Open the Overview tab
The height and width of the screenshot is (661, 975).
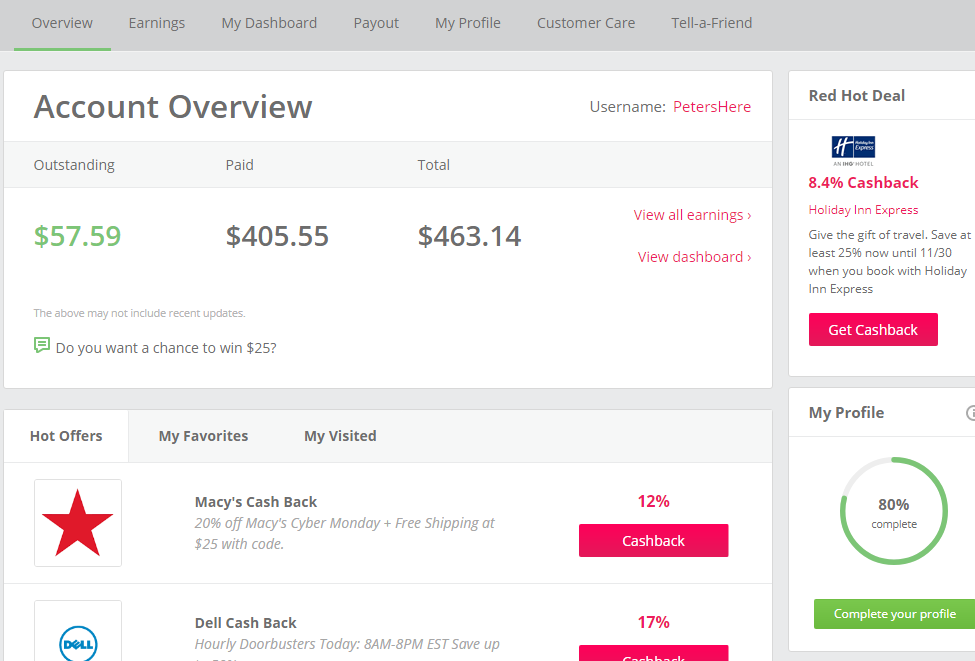62,24
